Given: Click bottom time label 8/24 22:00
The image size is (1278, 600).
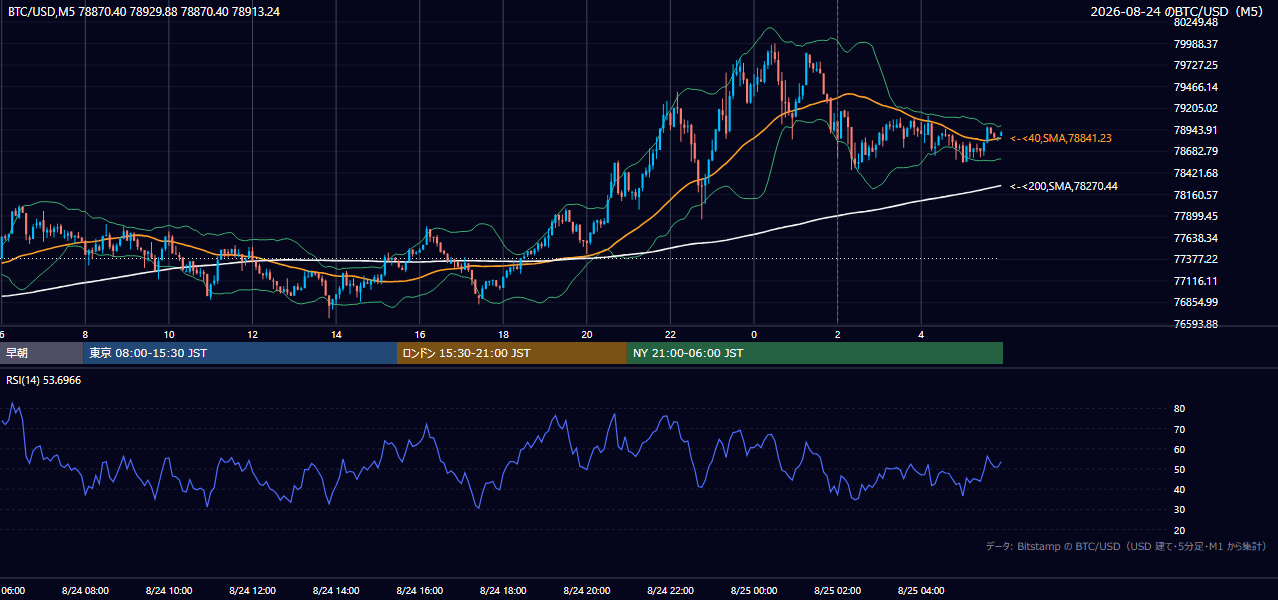Looking at the screenshot, I should 669,591.
